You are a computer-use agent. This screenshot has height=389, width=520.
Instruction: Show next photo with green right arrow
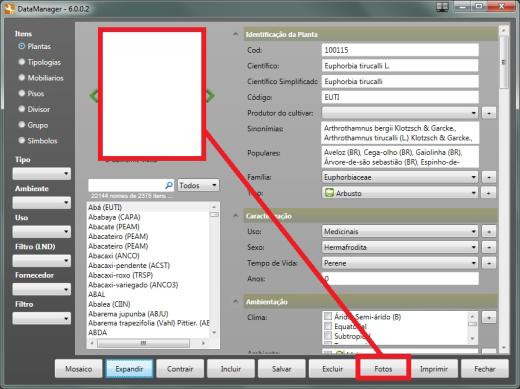(210, 96)
